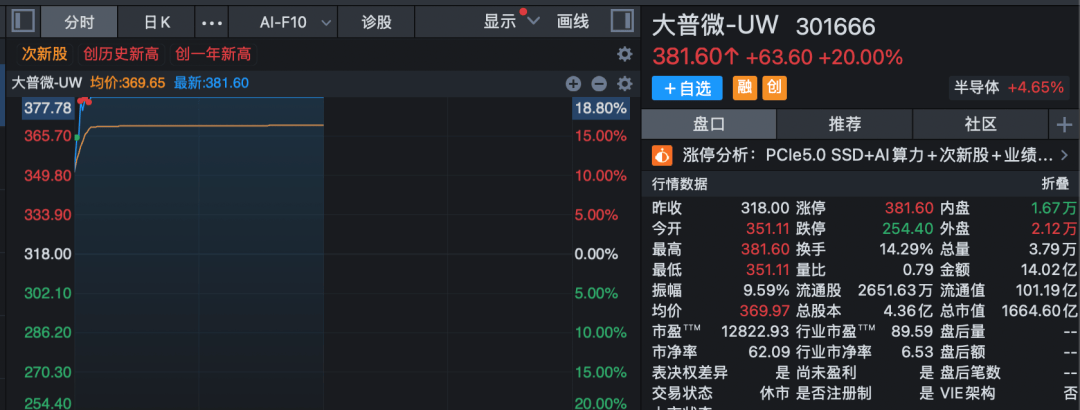The image size is (1080, 410).
Task: Click the 最新:381.60 legend label
Action: [x=211, y=83]
